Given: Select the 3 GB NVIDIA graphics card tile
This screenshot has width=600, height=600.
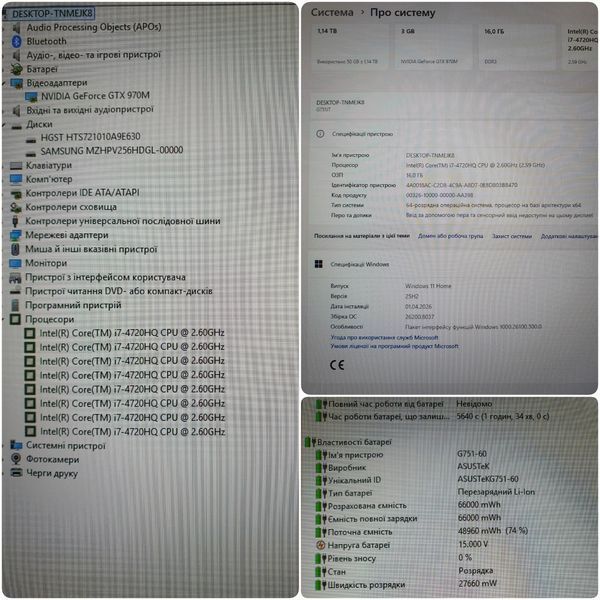Looking at the screenshot, I should pyautogui.click(x=433, y=46).
